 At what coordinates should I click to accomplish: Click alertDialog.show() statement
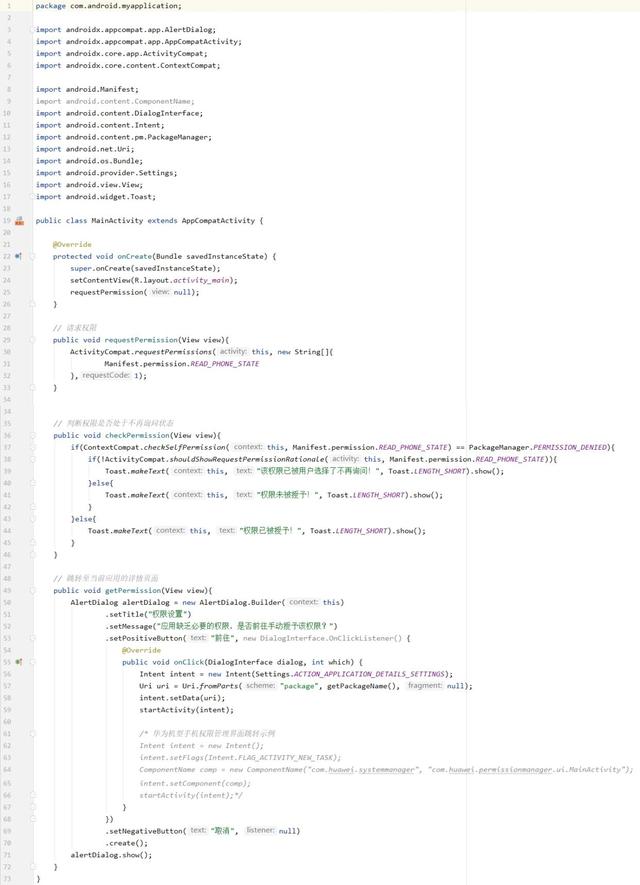111,855
